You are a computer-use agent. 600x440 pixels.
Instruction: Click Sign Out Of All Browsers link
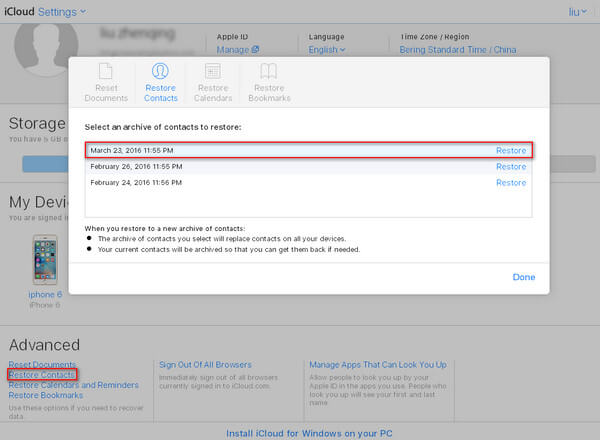tap(205, 365)
